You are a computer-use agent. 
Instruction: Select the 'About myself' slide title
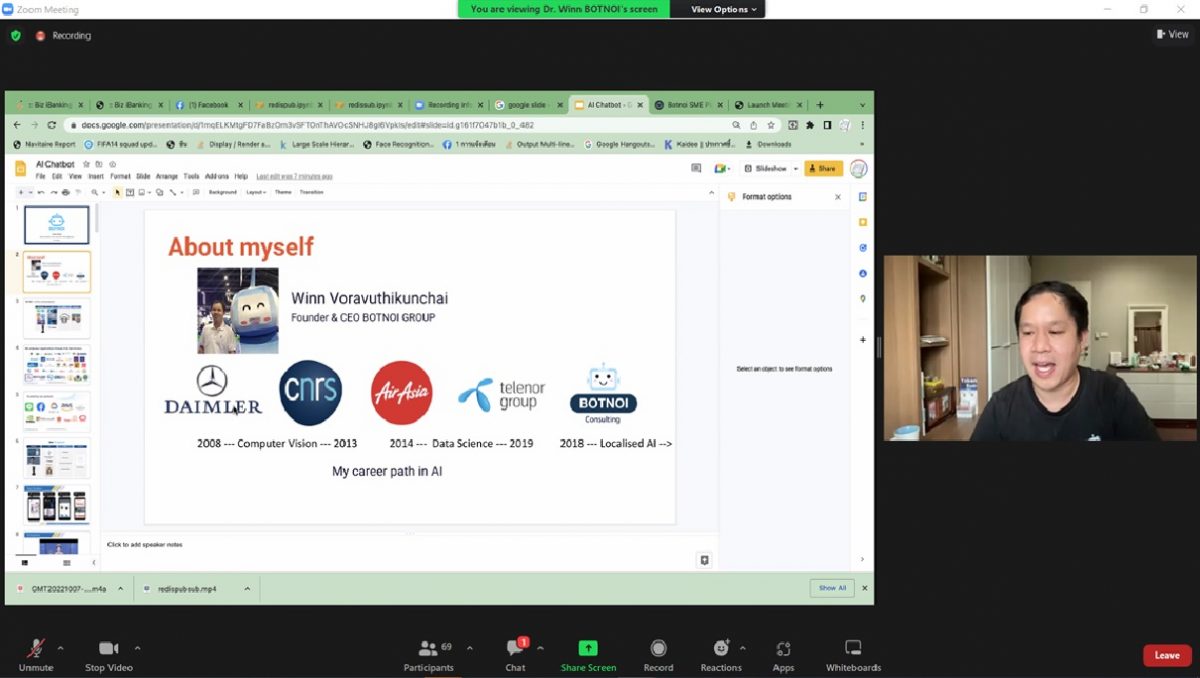(x=241, y=246)
